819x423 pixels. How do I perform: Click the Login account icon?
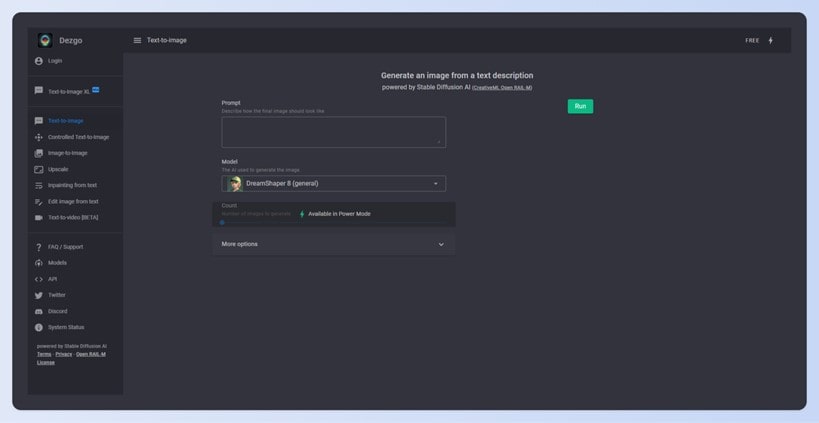pos(39,61)
